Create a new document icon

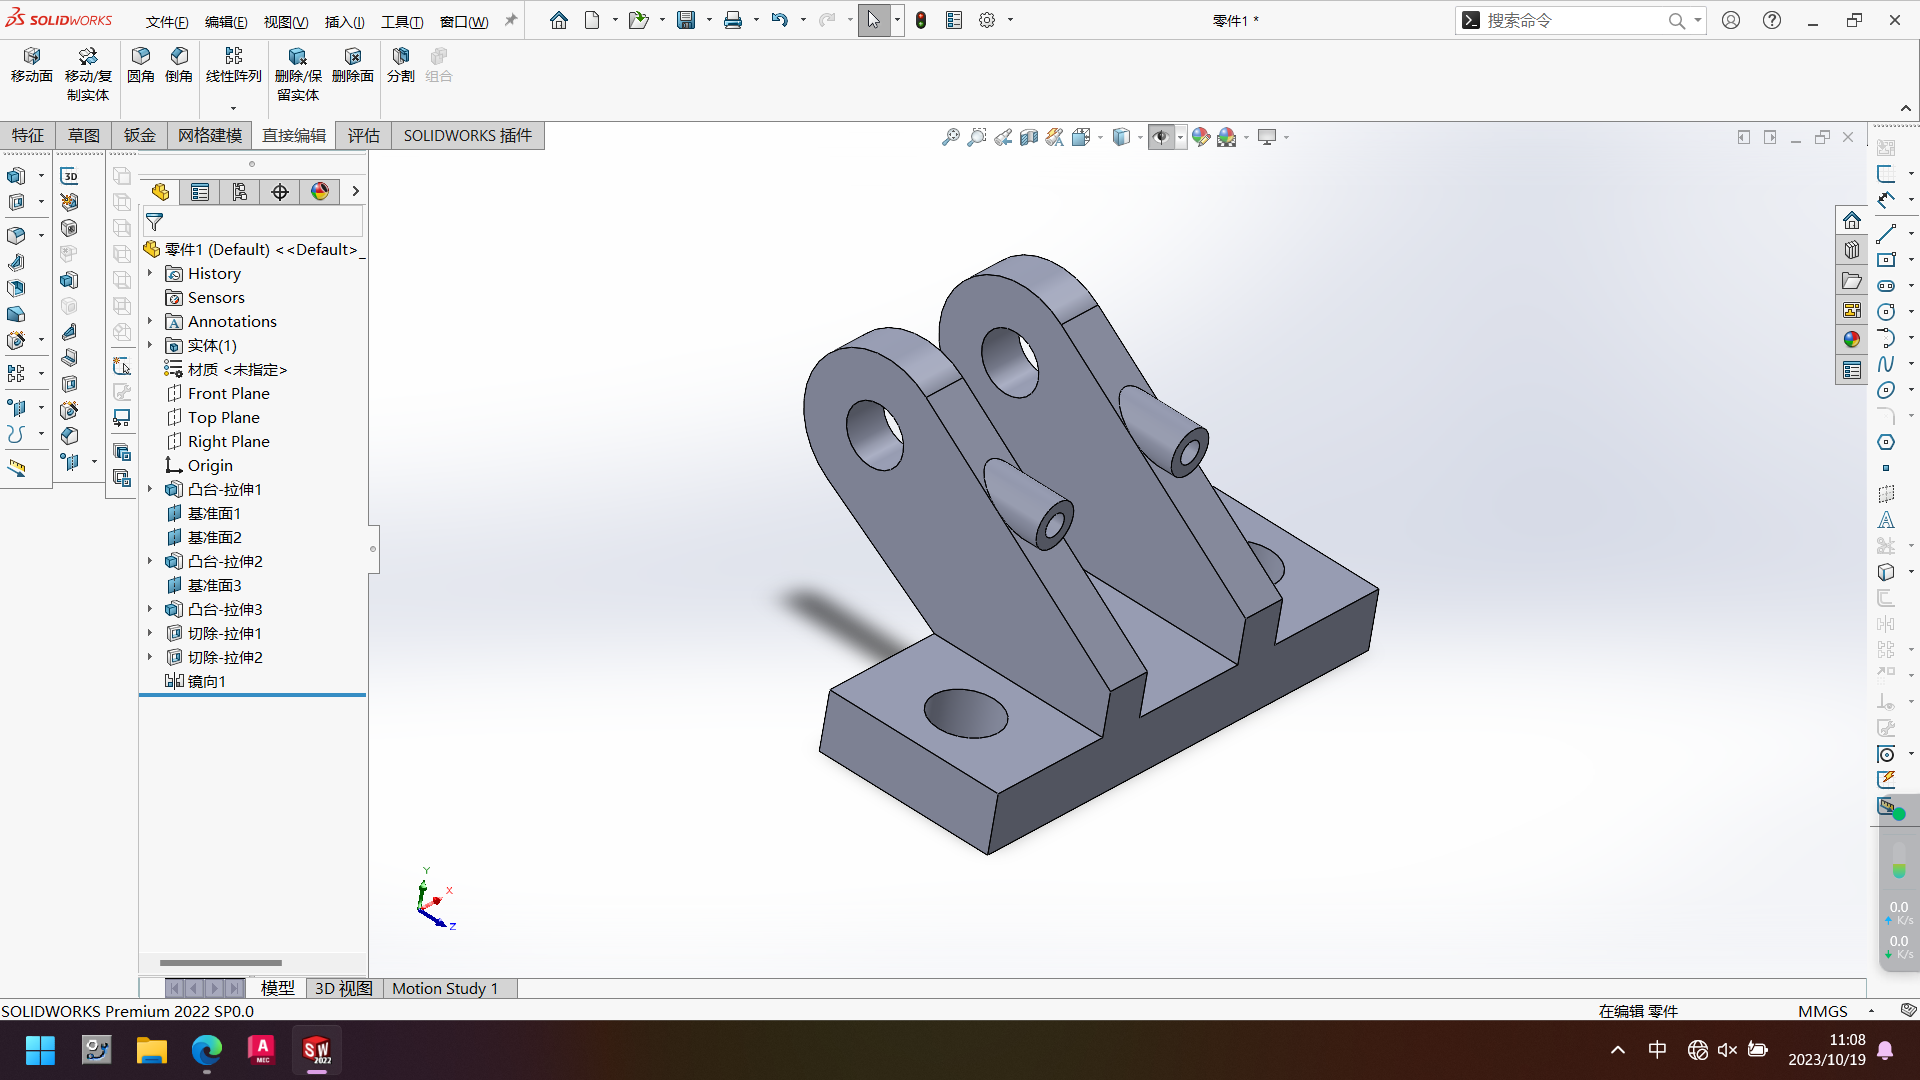(x=592, y=20)
